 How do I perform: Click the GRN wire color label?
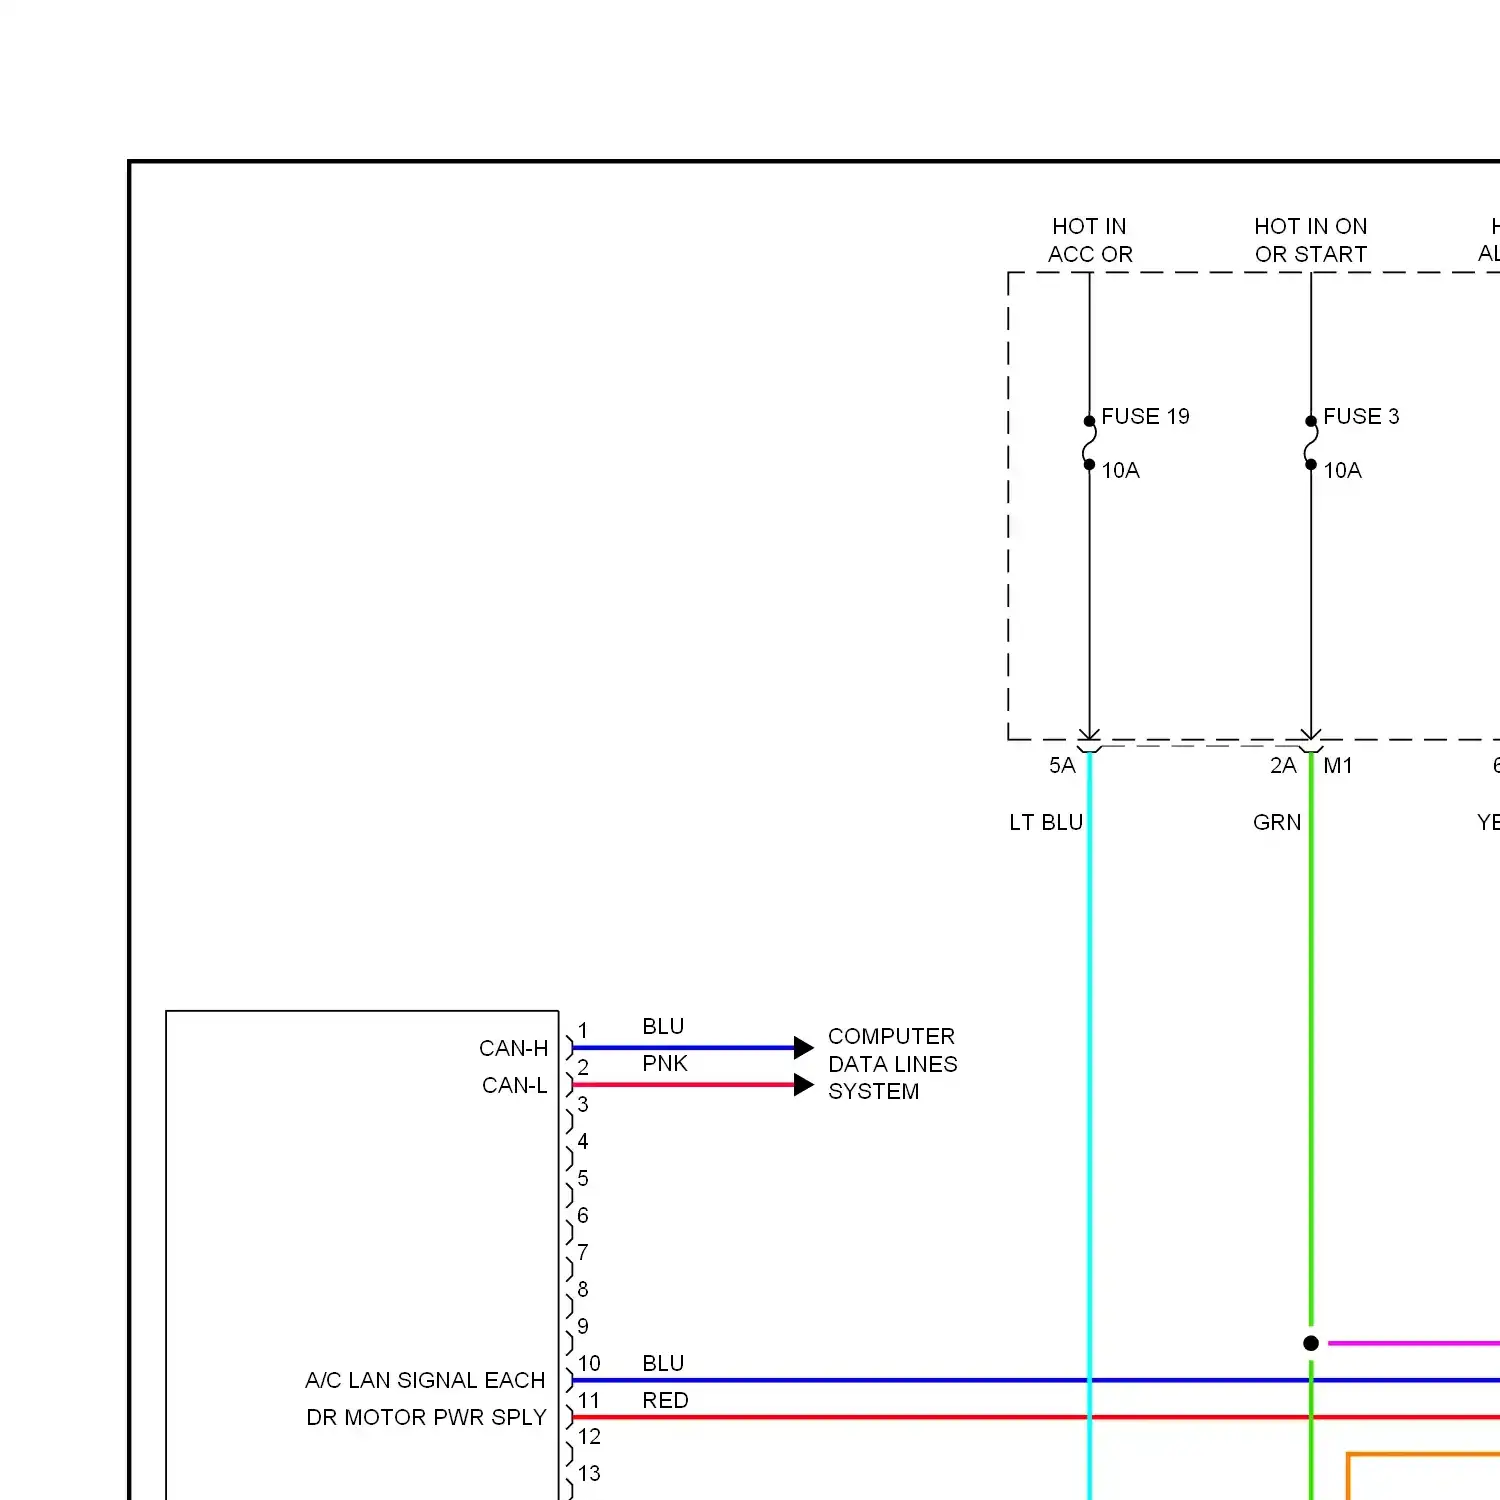1277,822
